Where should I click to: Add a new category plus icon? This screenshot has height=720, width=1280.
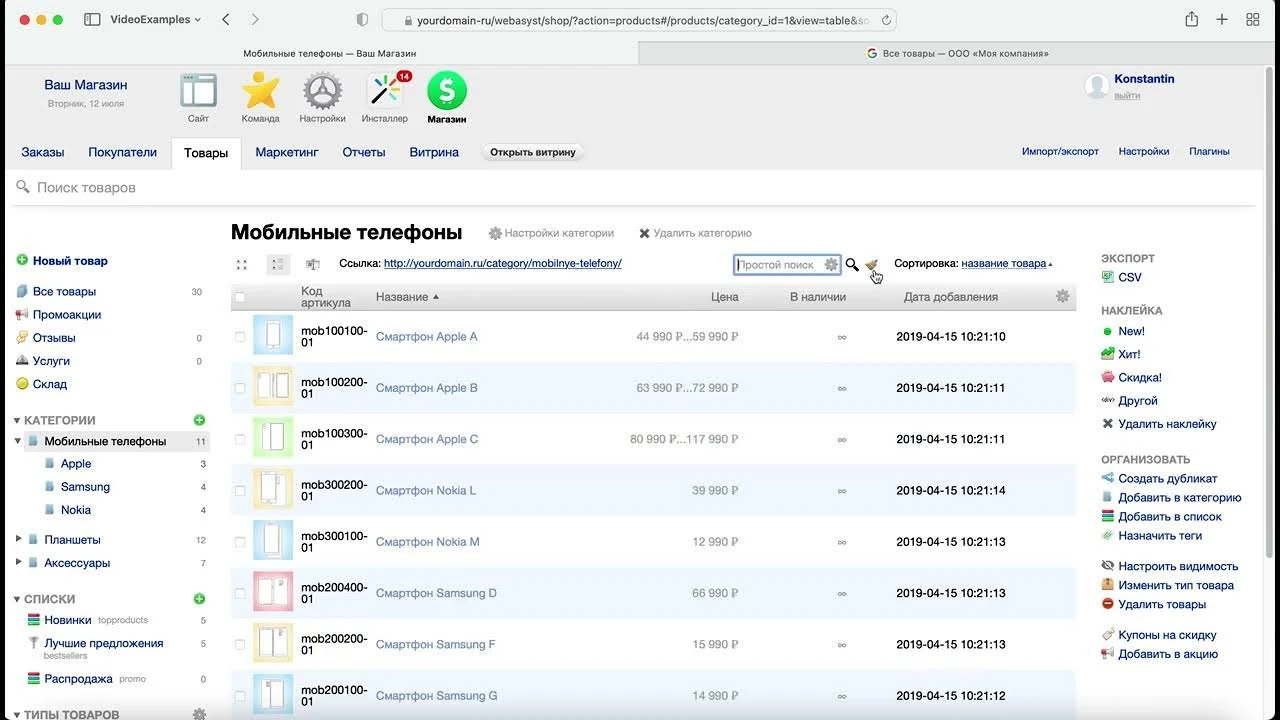click(199, 420)
